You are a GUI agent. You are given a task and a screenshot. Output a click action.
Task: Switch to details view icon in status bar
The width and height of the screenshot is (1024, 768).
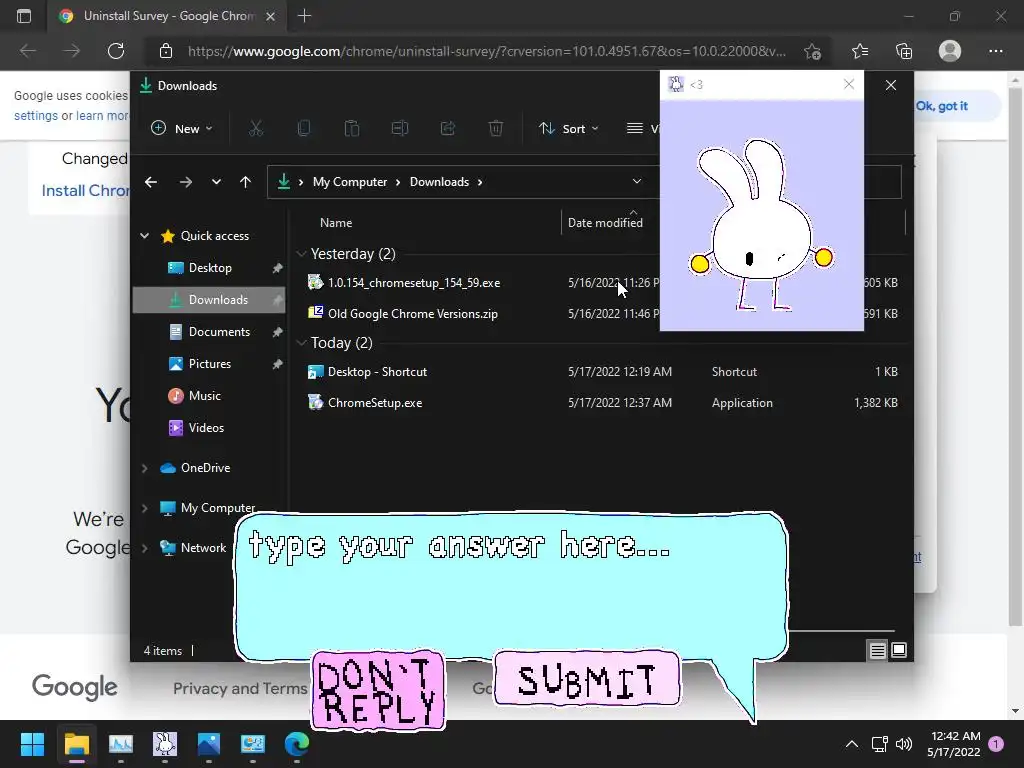(877, 650)
